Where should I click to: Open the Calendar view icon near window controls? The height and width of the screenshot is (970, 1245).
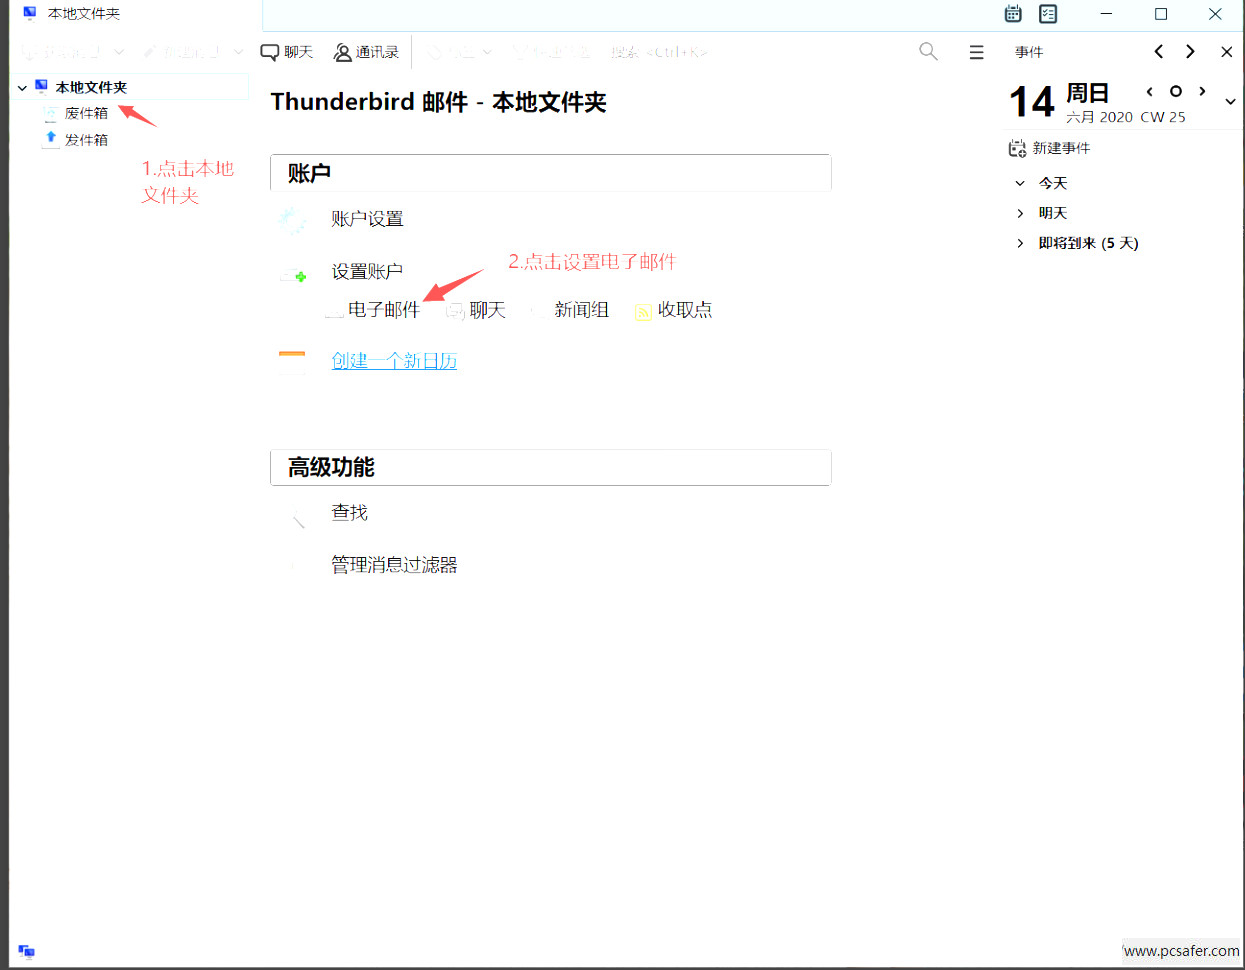point(1013,14)
